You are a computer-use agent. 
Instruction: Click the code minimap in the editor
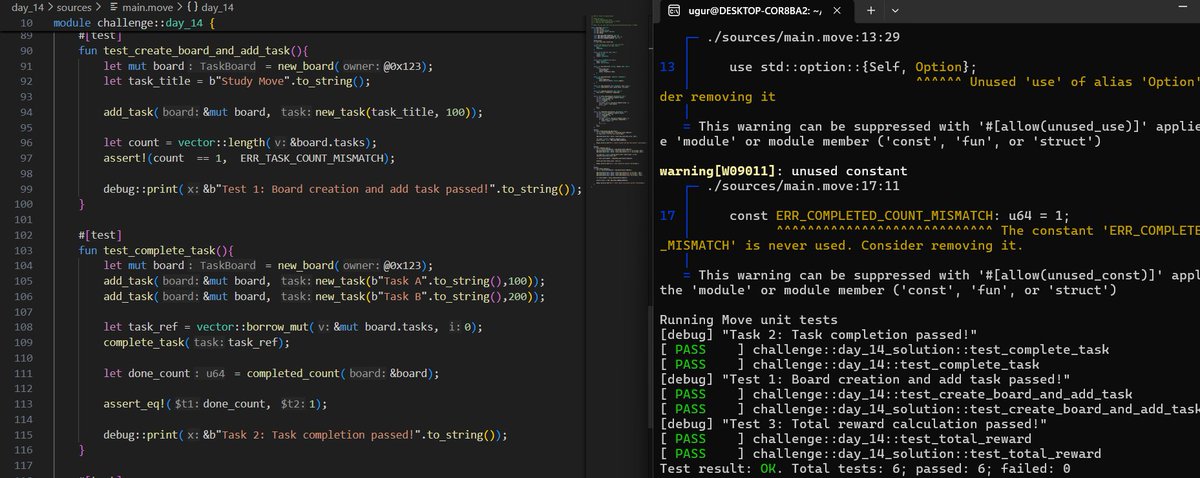(x=615, y=100)
